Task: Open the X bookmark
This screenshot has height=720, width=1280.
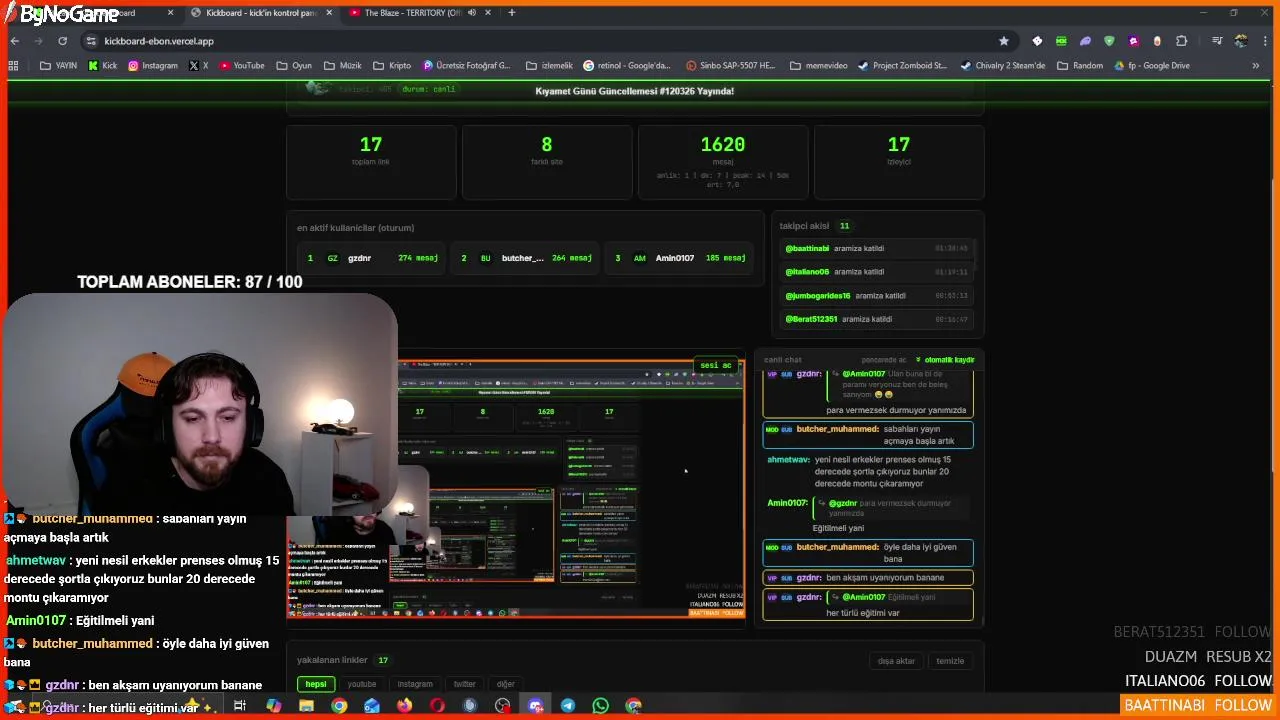Action: click(199, 66)
